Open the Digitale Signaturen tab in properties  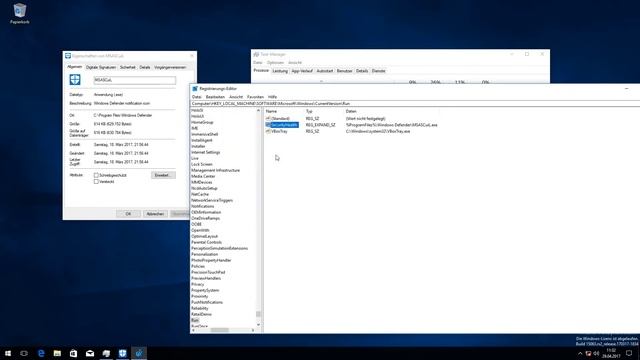(101, 67)
